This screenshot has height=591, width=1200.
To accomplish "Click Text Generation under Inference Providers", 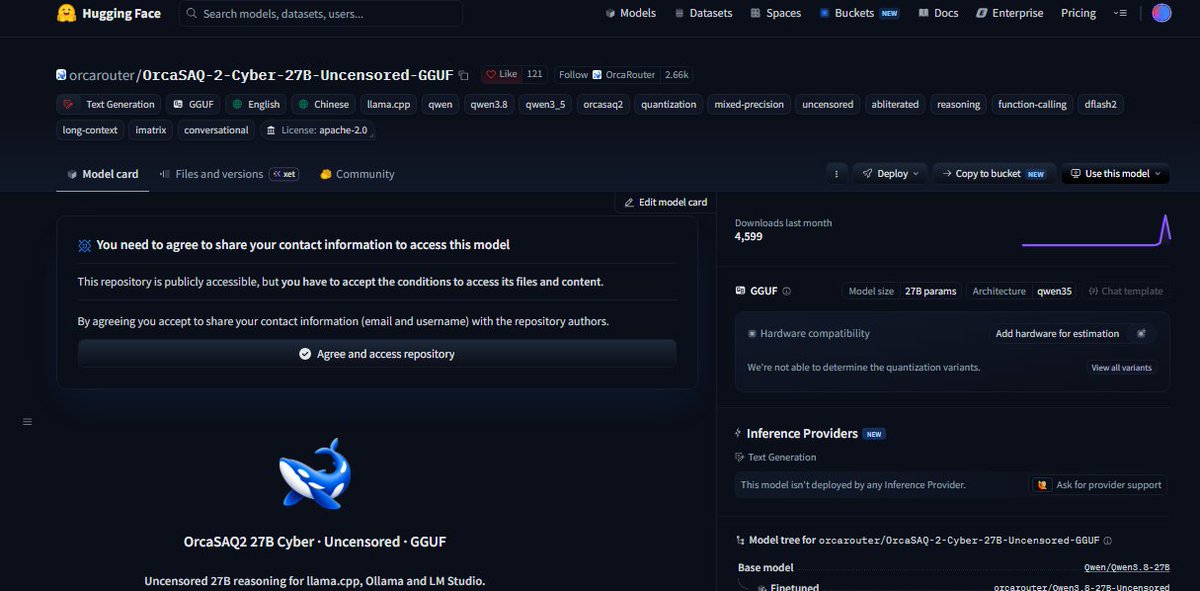I will 775,457.
